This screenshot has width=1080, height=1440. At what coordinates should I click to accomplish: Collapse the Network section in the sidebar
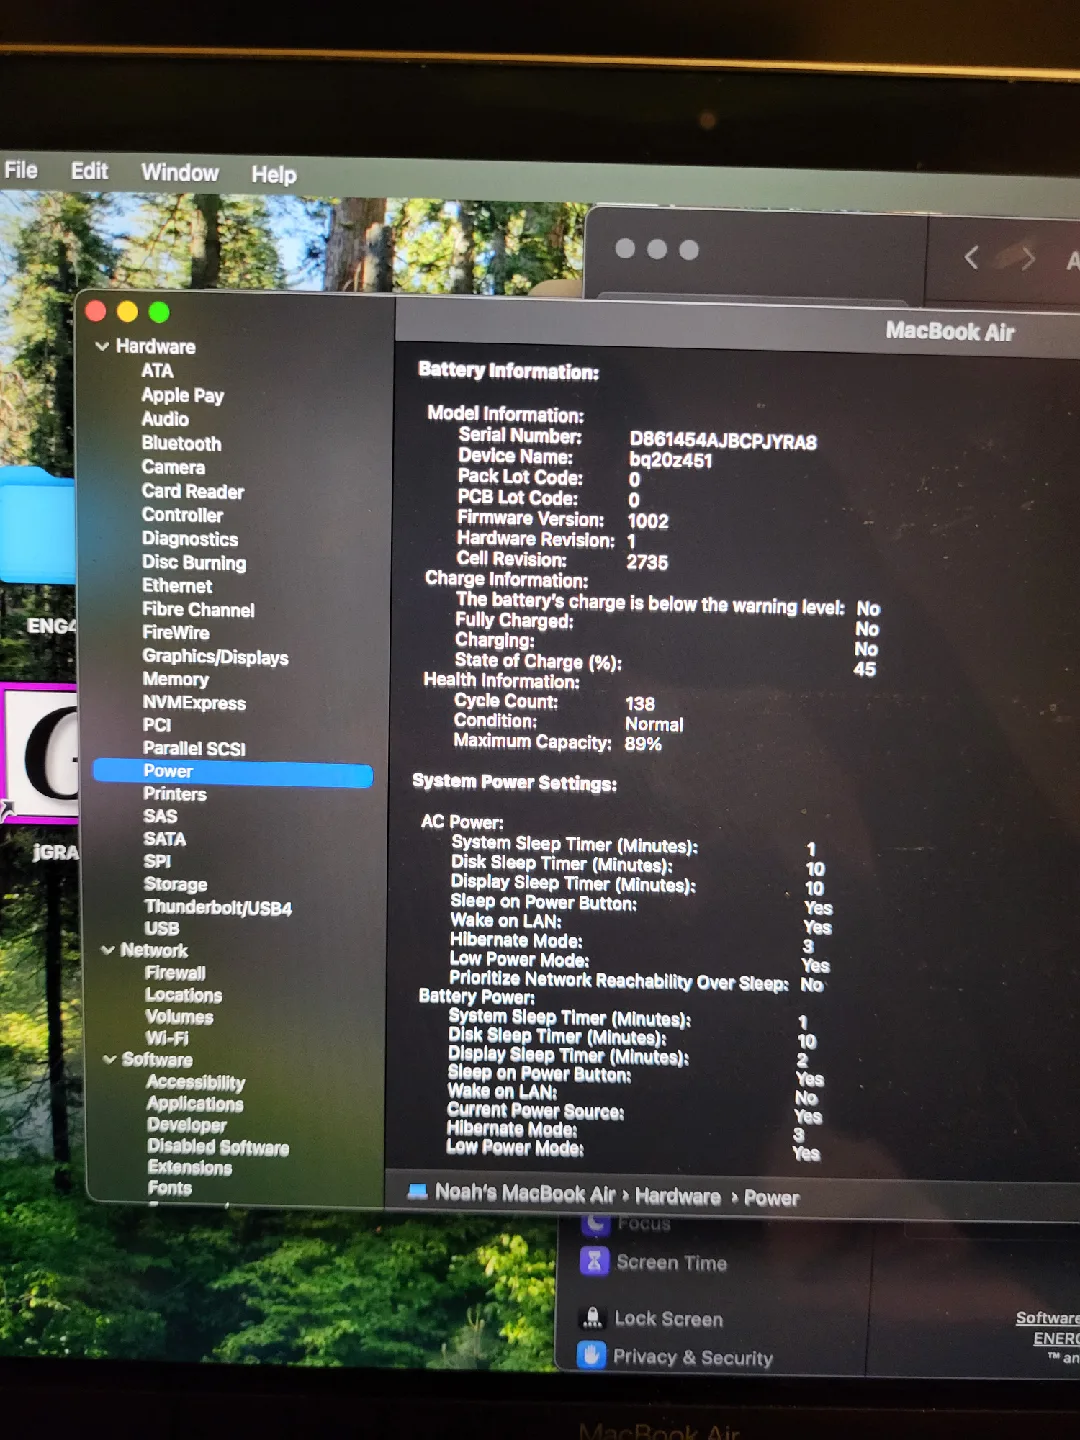pos(109,950)
